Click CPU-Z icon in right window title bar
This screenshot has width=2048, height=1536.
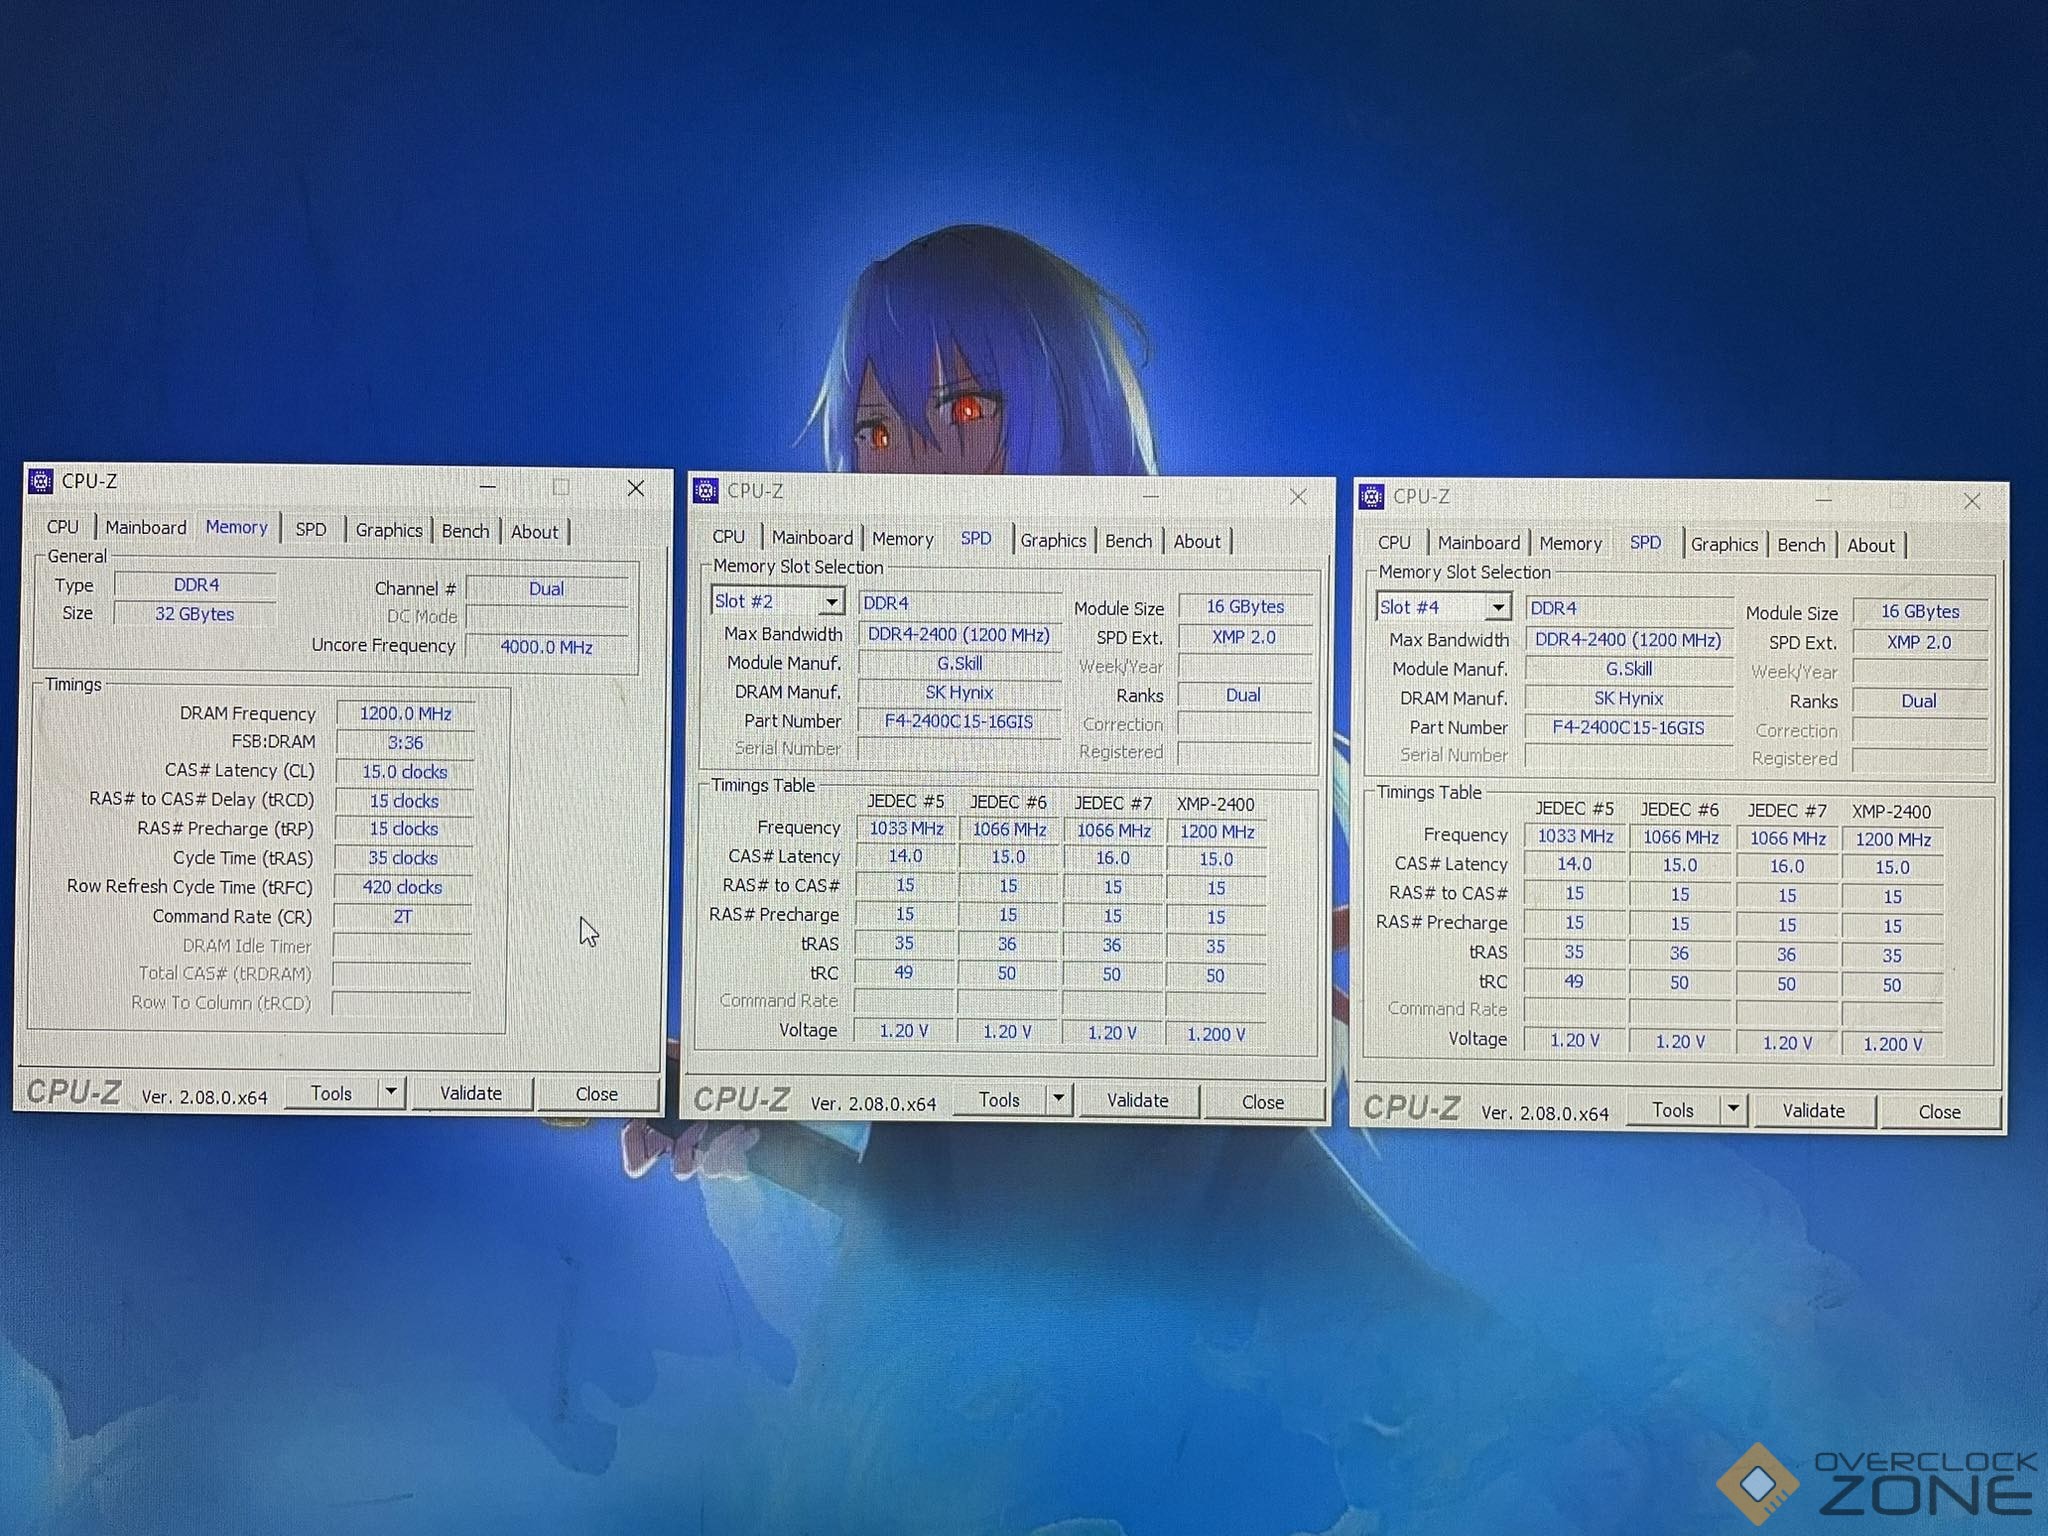tap(1372, 496)
